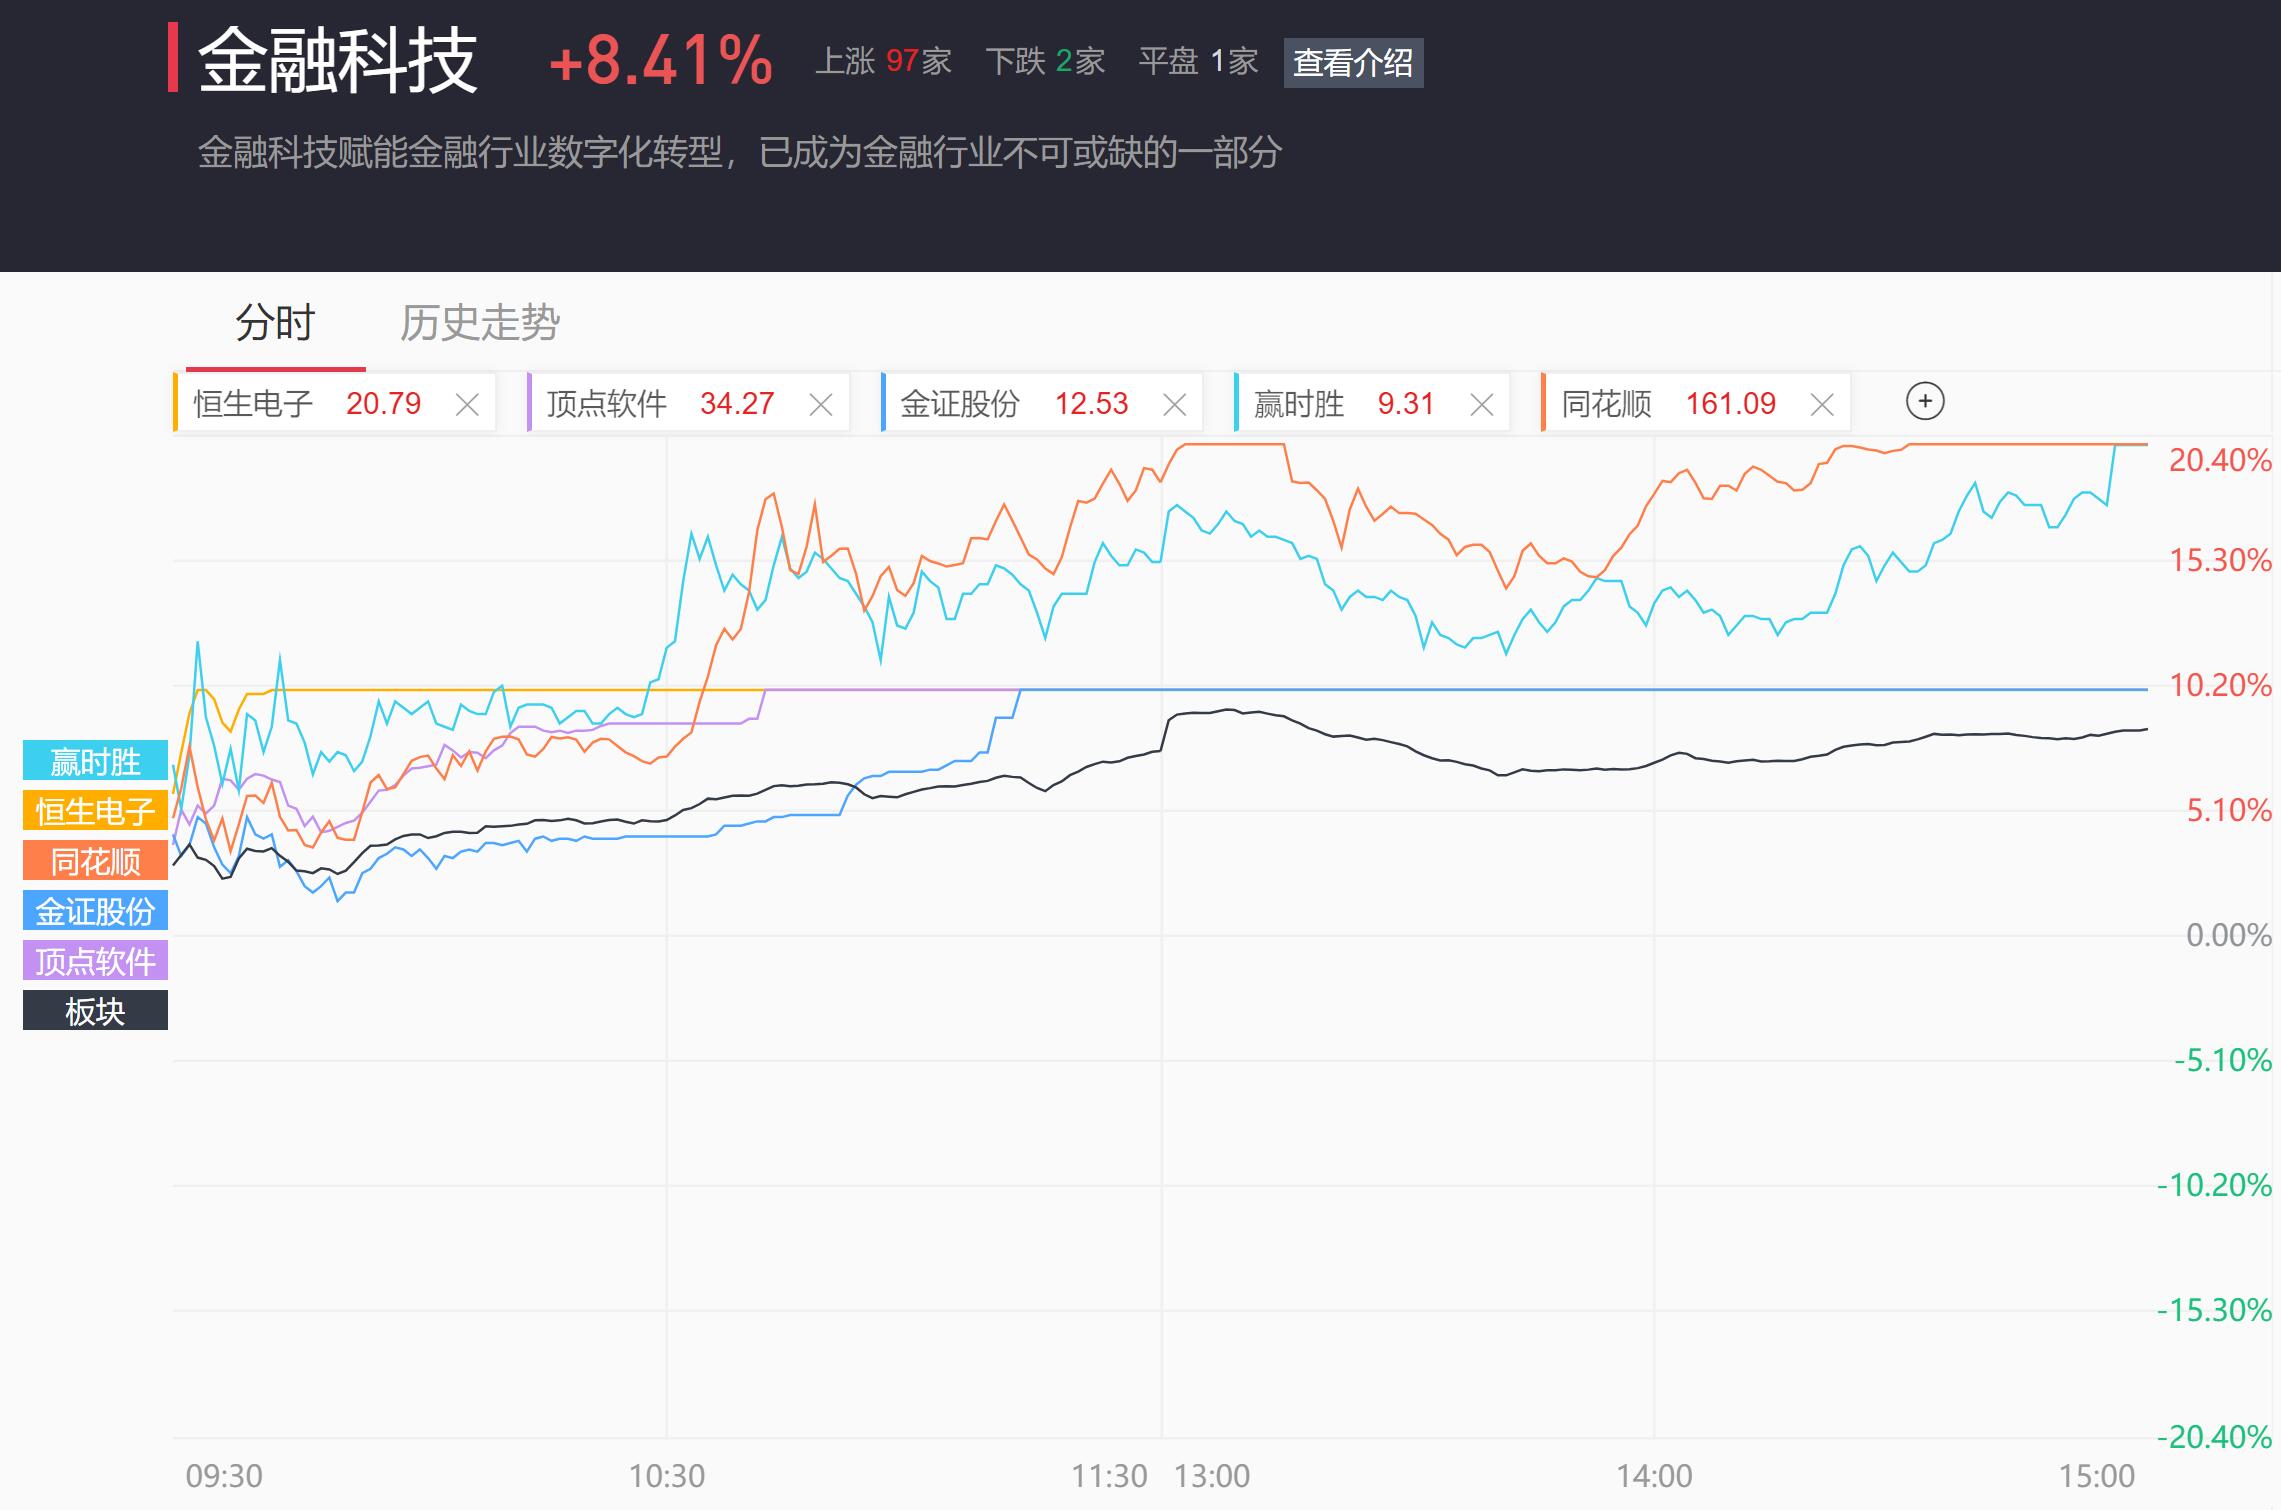Toggle the 同花顺 legend label
The width and height of the screenshot is (2281, 1510).
coord(95,861)
